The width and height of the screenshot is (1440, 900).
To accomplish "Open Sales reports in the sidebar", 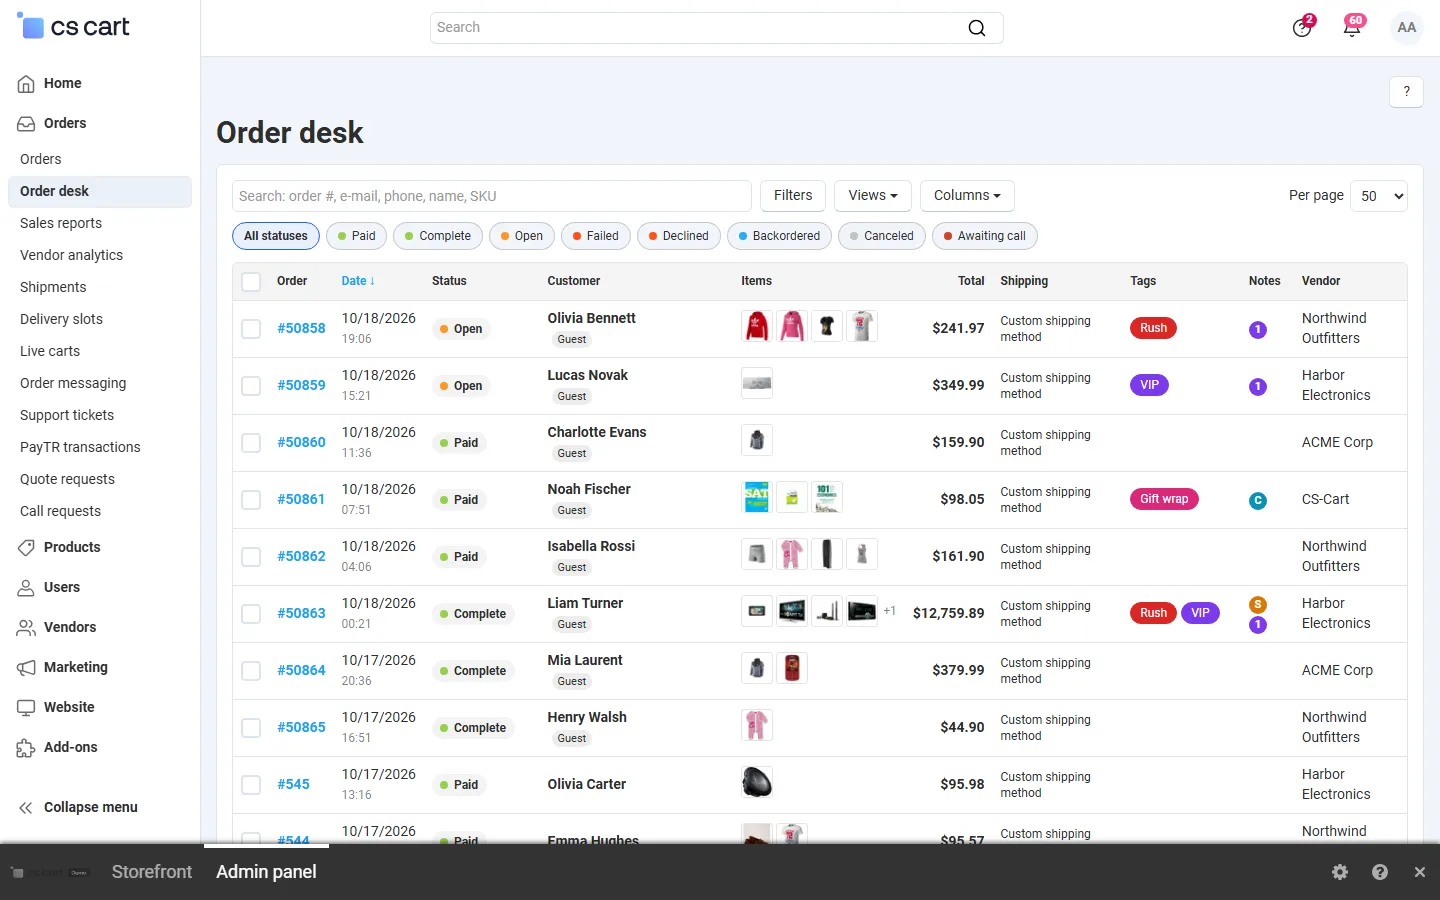I will tap(61, 223).
